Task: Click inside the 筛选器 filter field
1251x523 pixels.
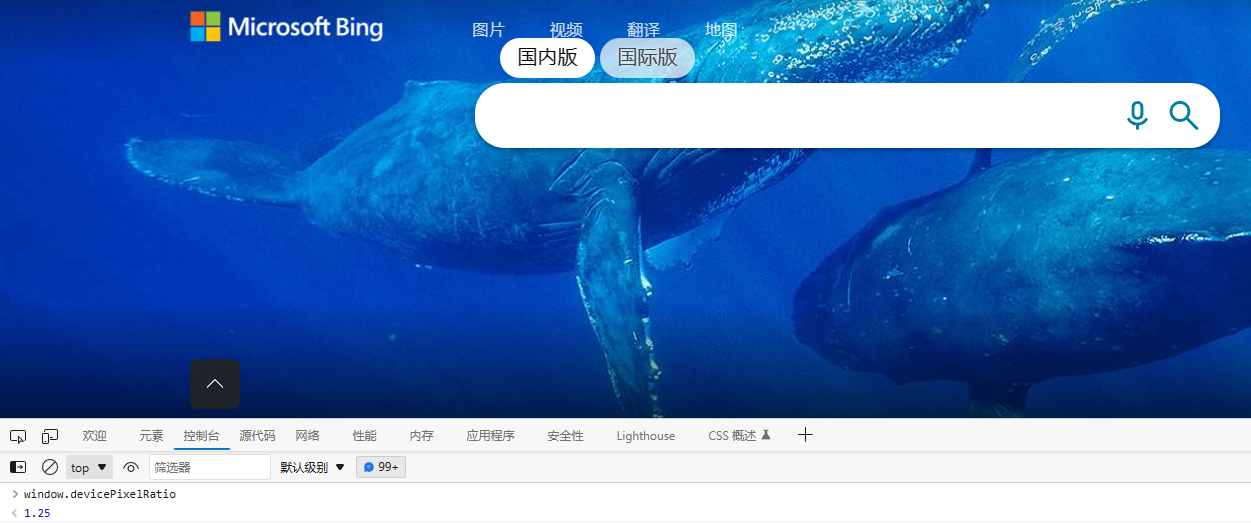Action: pos(209,467)
